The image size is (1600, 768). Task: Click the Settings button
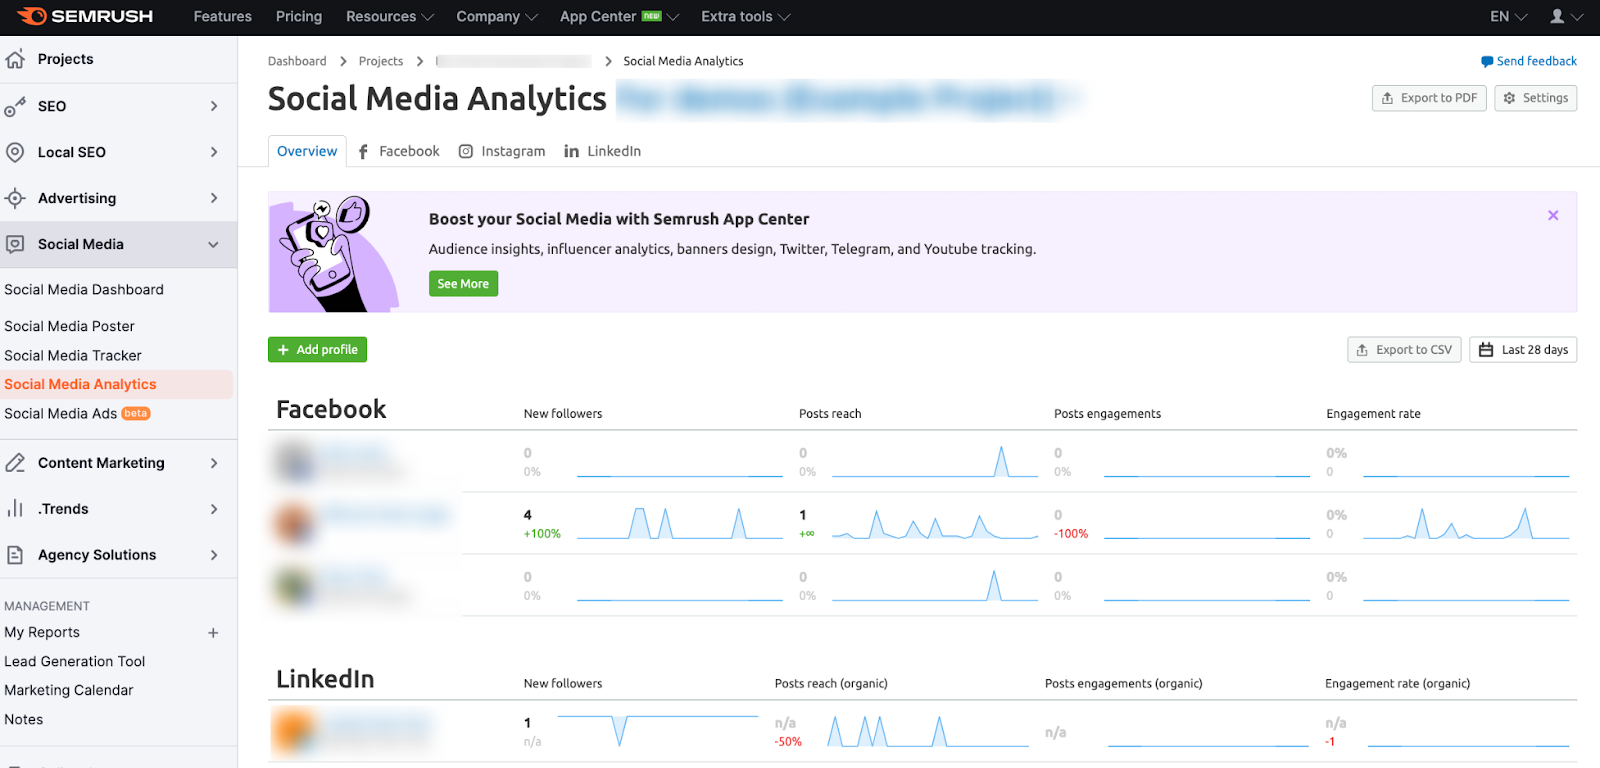click(1535, 98)
